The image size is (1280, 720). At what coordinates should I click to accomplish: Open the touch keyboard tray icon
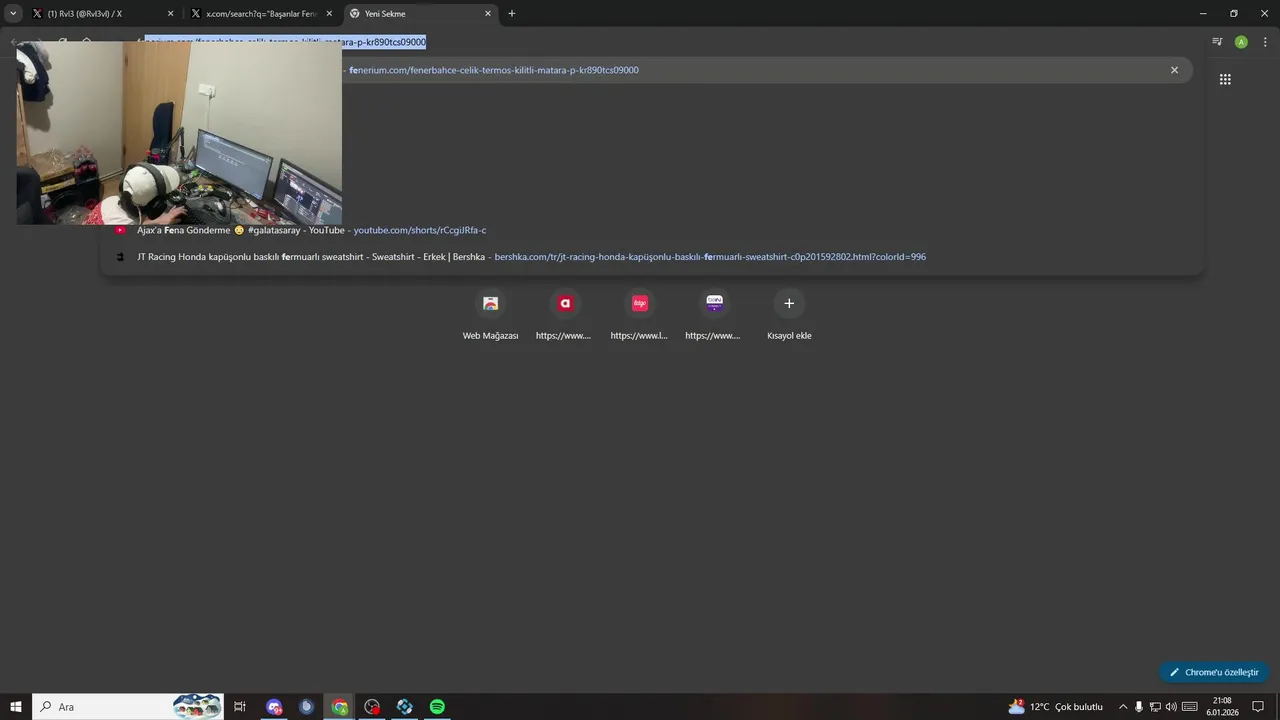[1190, 707]
